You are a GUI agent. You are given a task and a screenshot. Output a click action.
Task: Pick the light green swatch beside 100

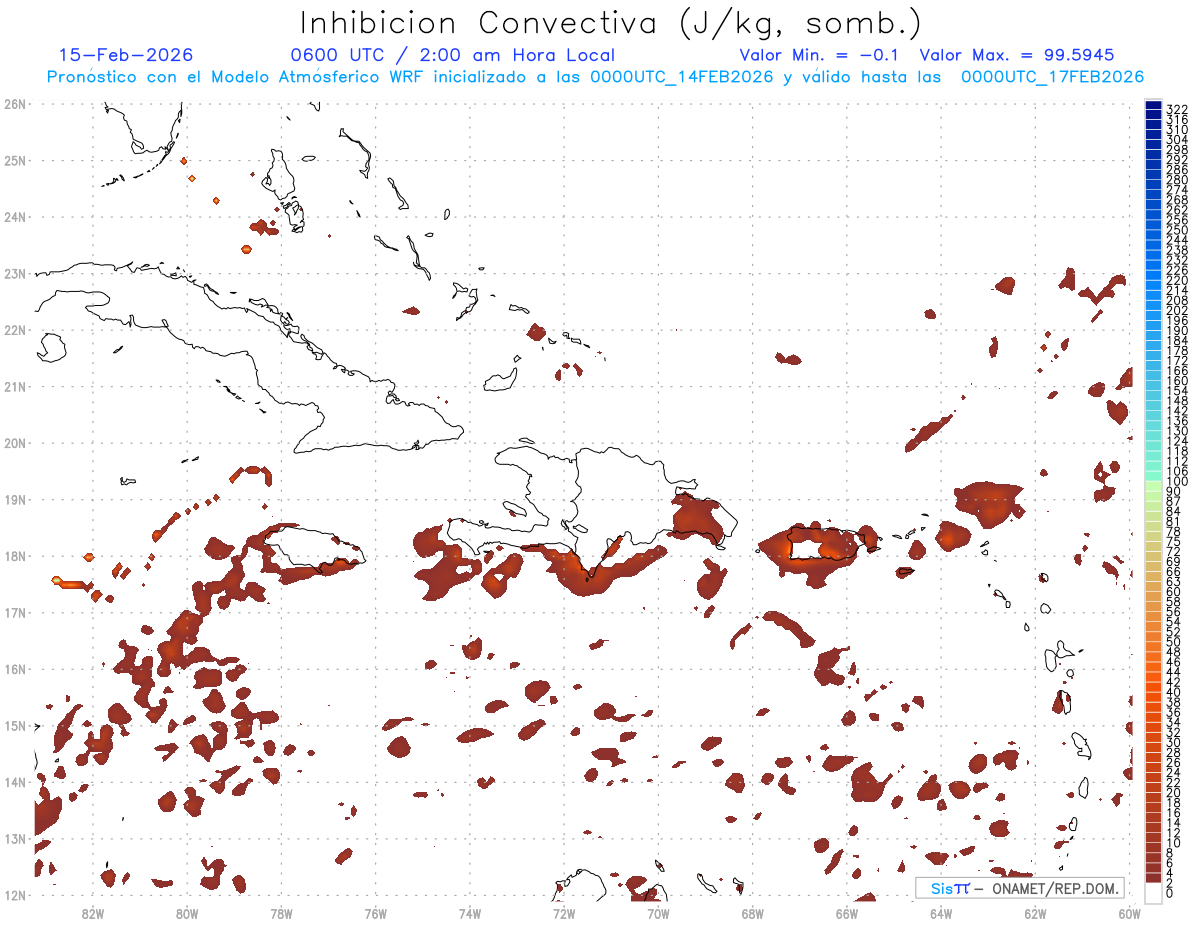(x=1154, y=485)
